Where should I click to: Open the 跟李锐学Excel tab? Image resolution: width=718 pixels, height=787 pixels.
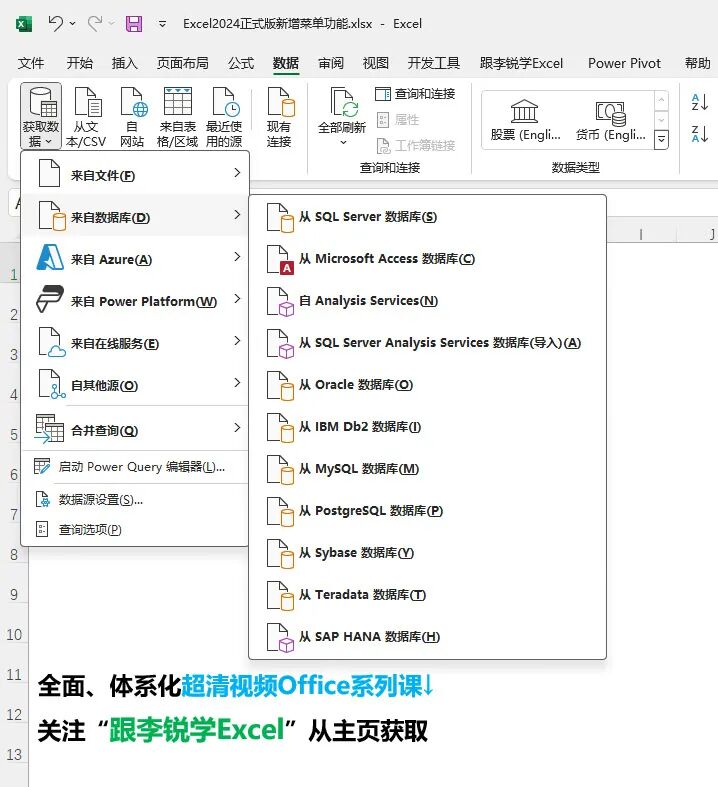521,63
